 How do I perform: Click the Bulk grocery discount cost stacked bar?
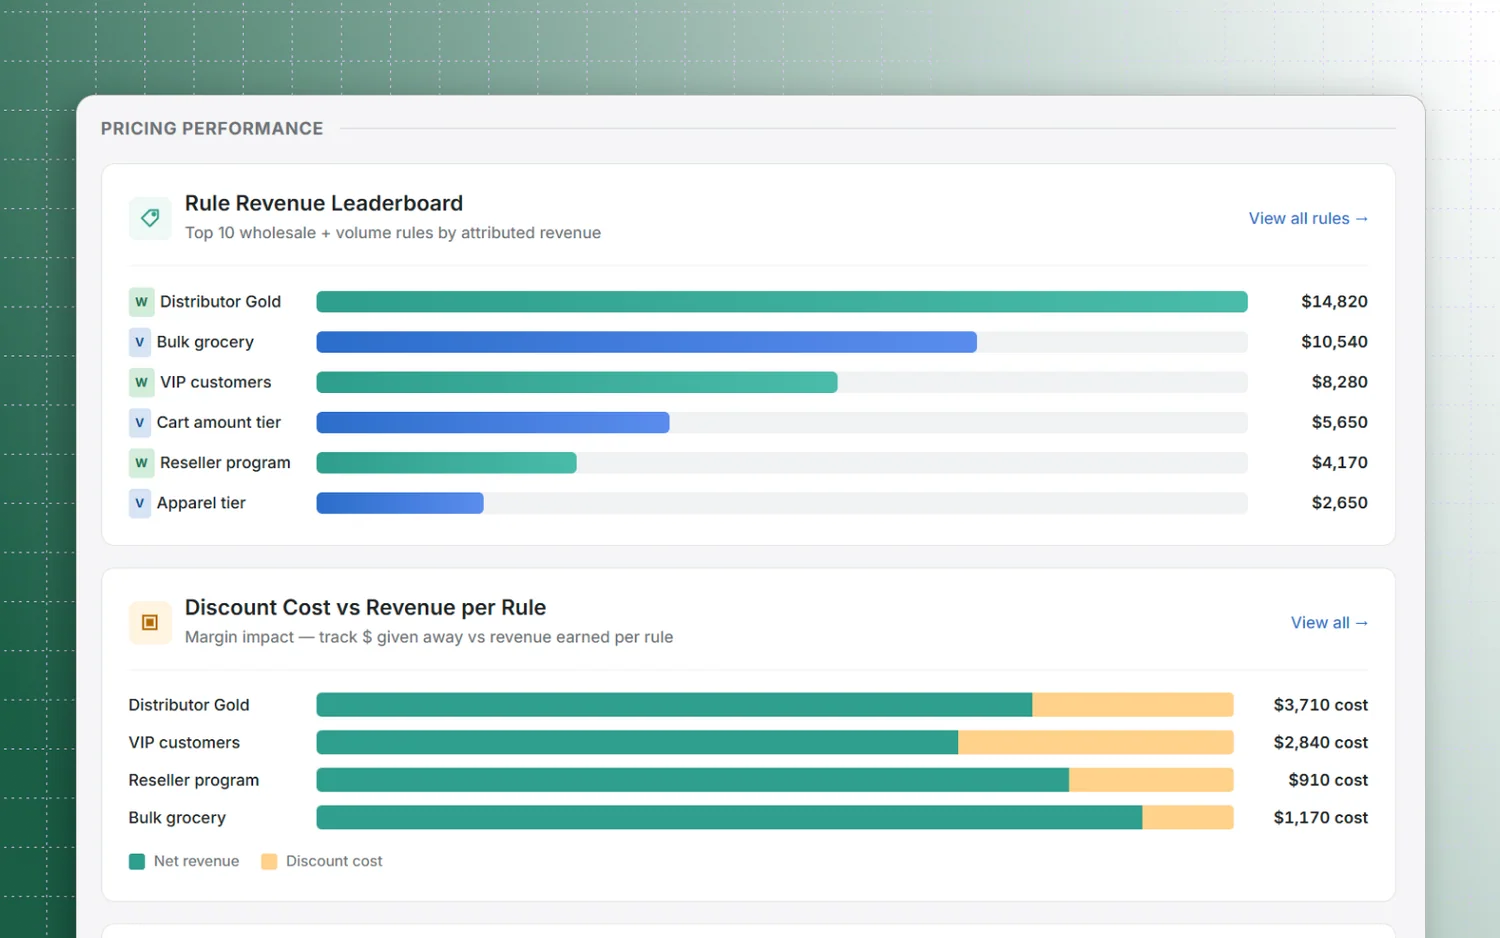(775, 817)
